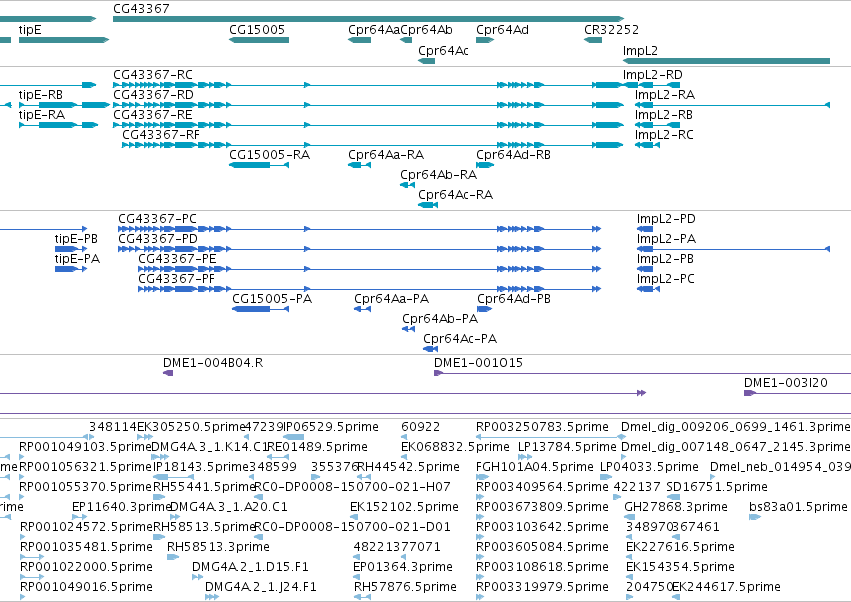Select the CG15005 gene arrow
The width and height of the screenshot is (851, 602).
tap(259, 40)
